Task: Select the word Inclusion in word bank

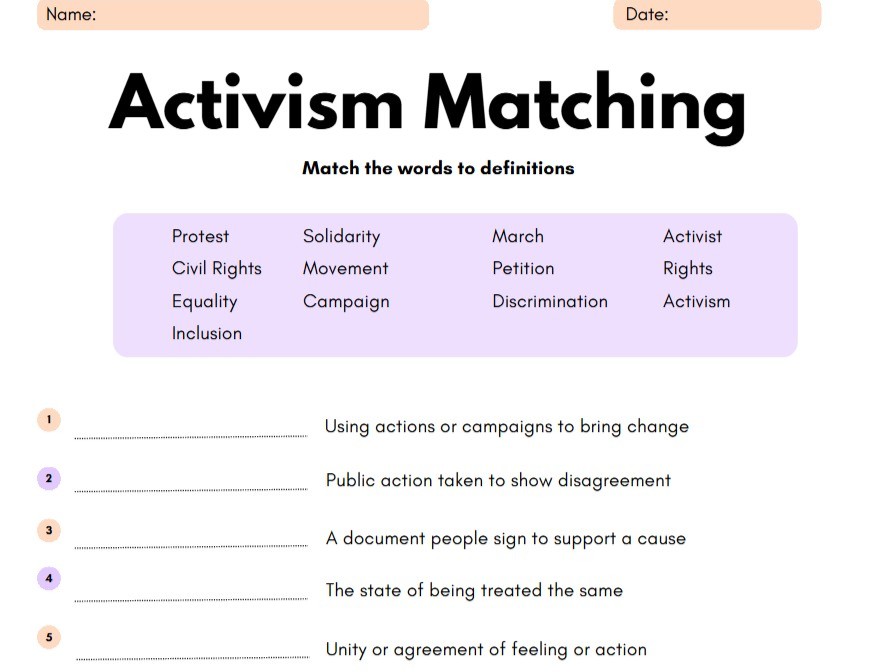Action: click(x=206, y=334)
